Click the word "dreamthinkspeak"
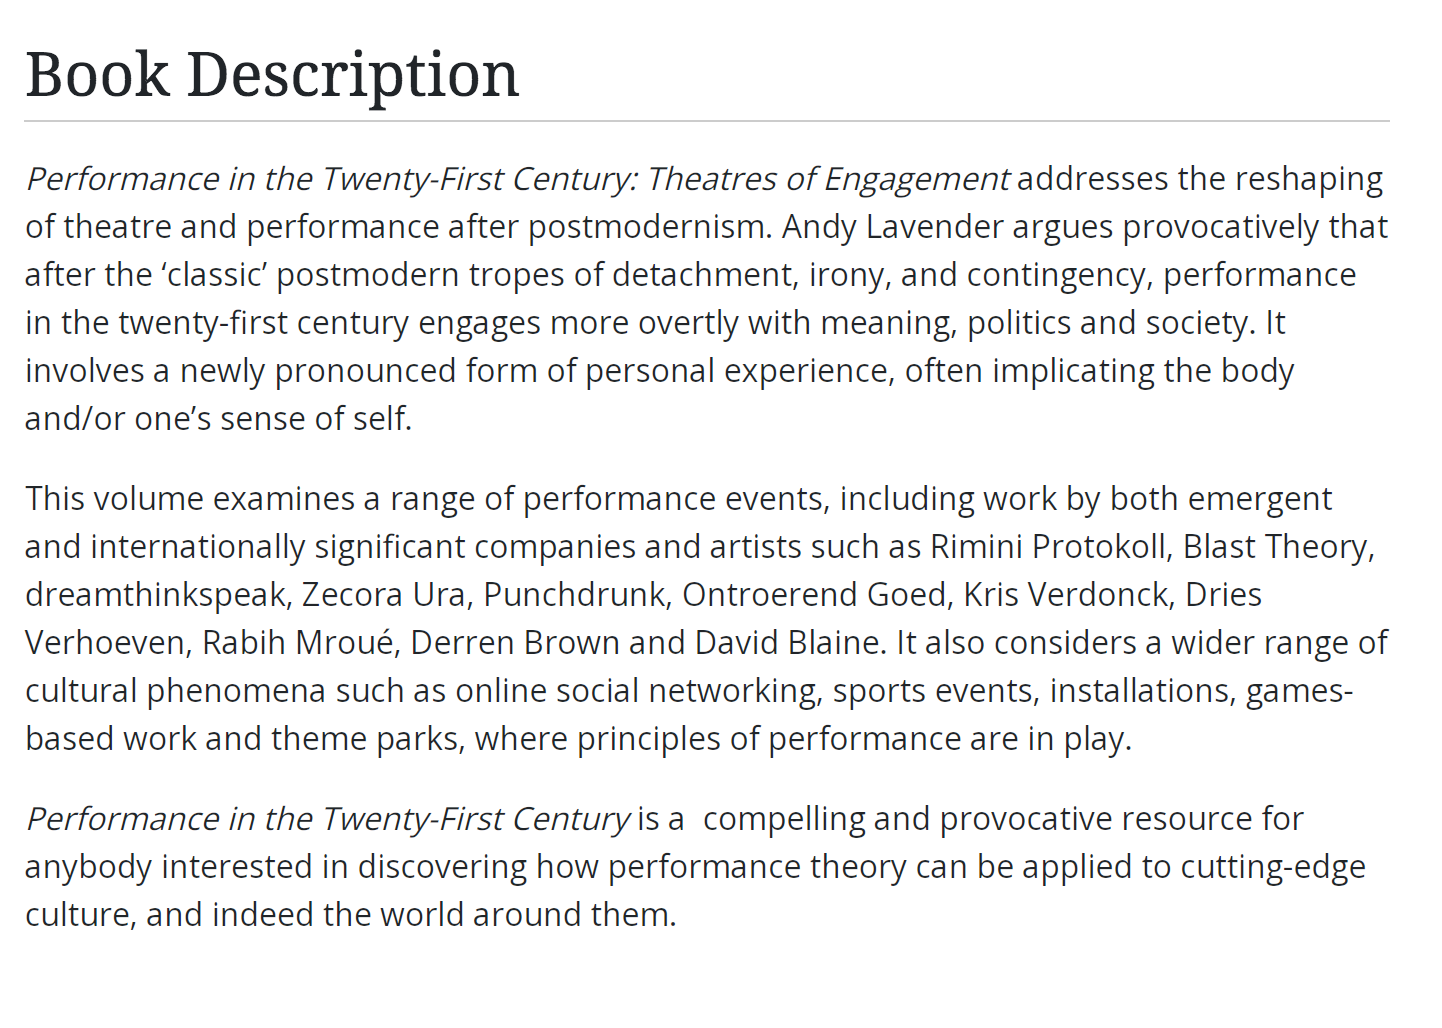1442x1028 pixels. tap(157, 595)
